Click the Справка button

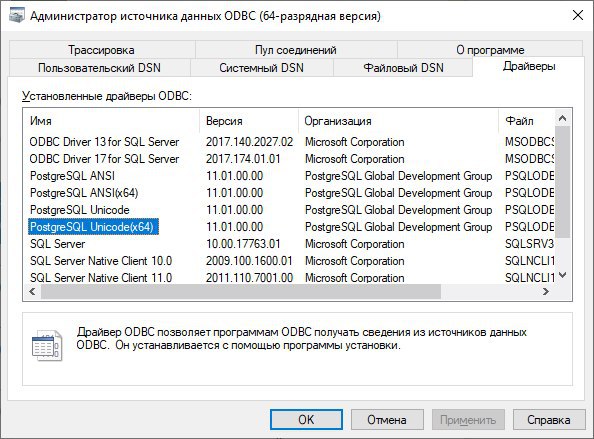pyautogui.click(x=549, y=420)
